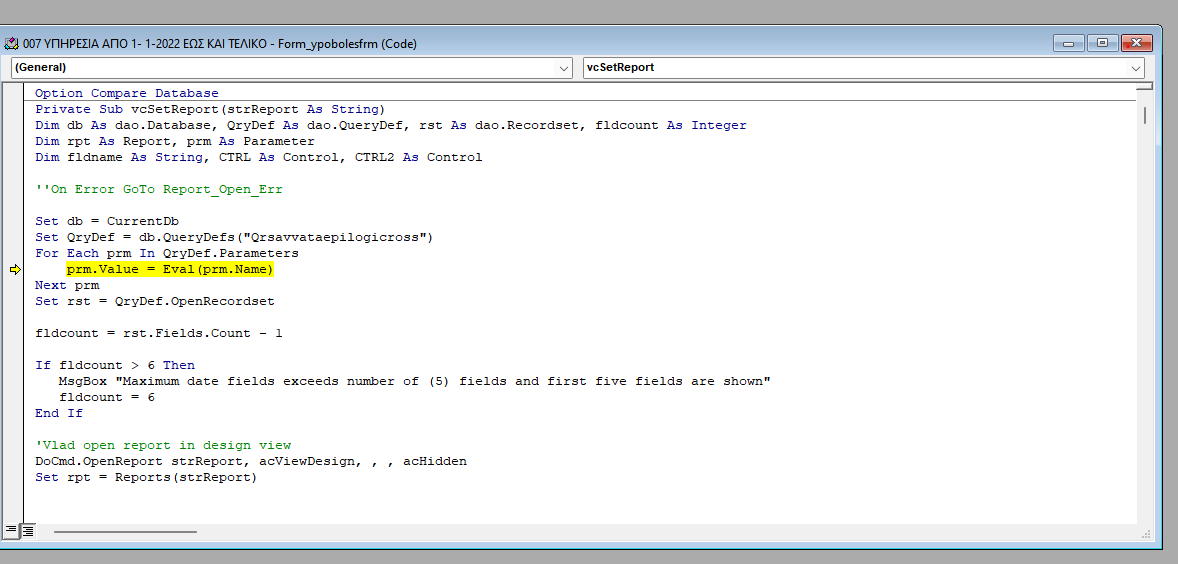This screenshot has height=564, width=1178.
Task: Click the form code window icon in title bar
Action: pyautogui.click(x=11, y=44)
